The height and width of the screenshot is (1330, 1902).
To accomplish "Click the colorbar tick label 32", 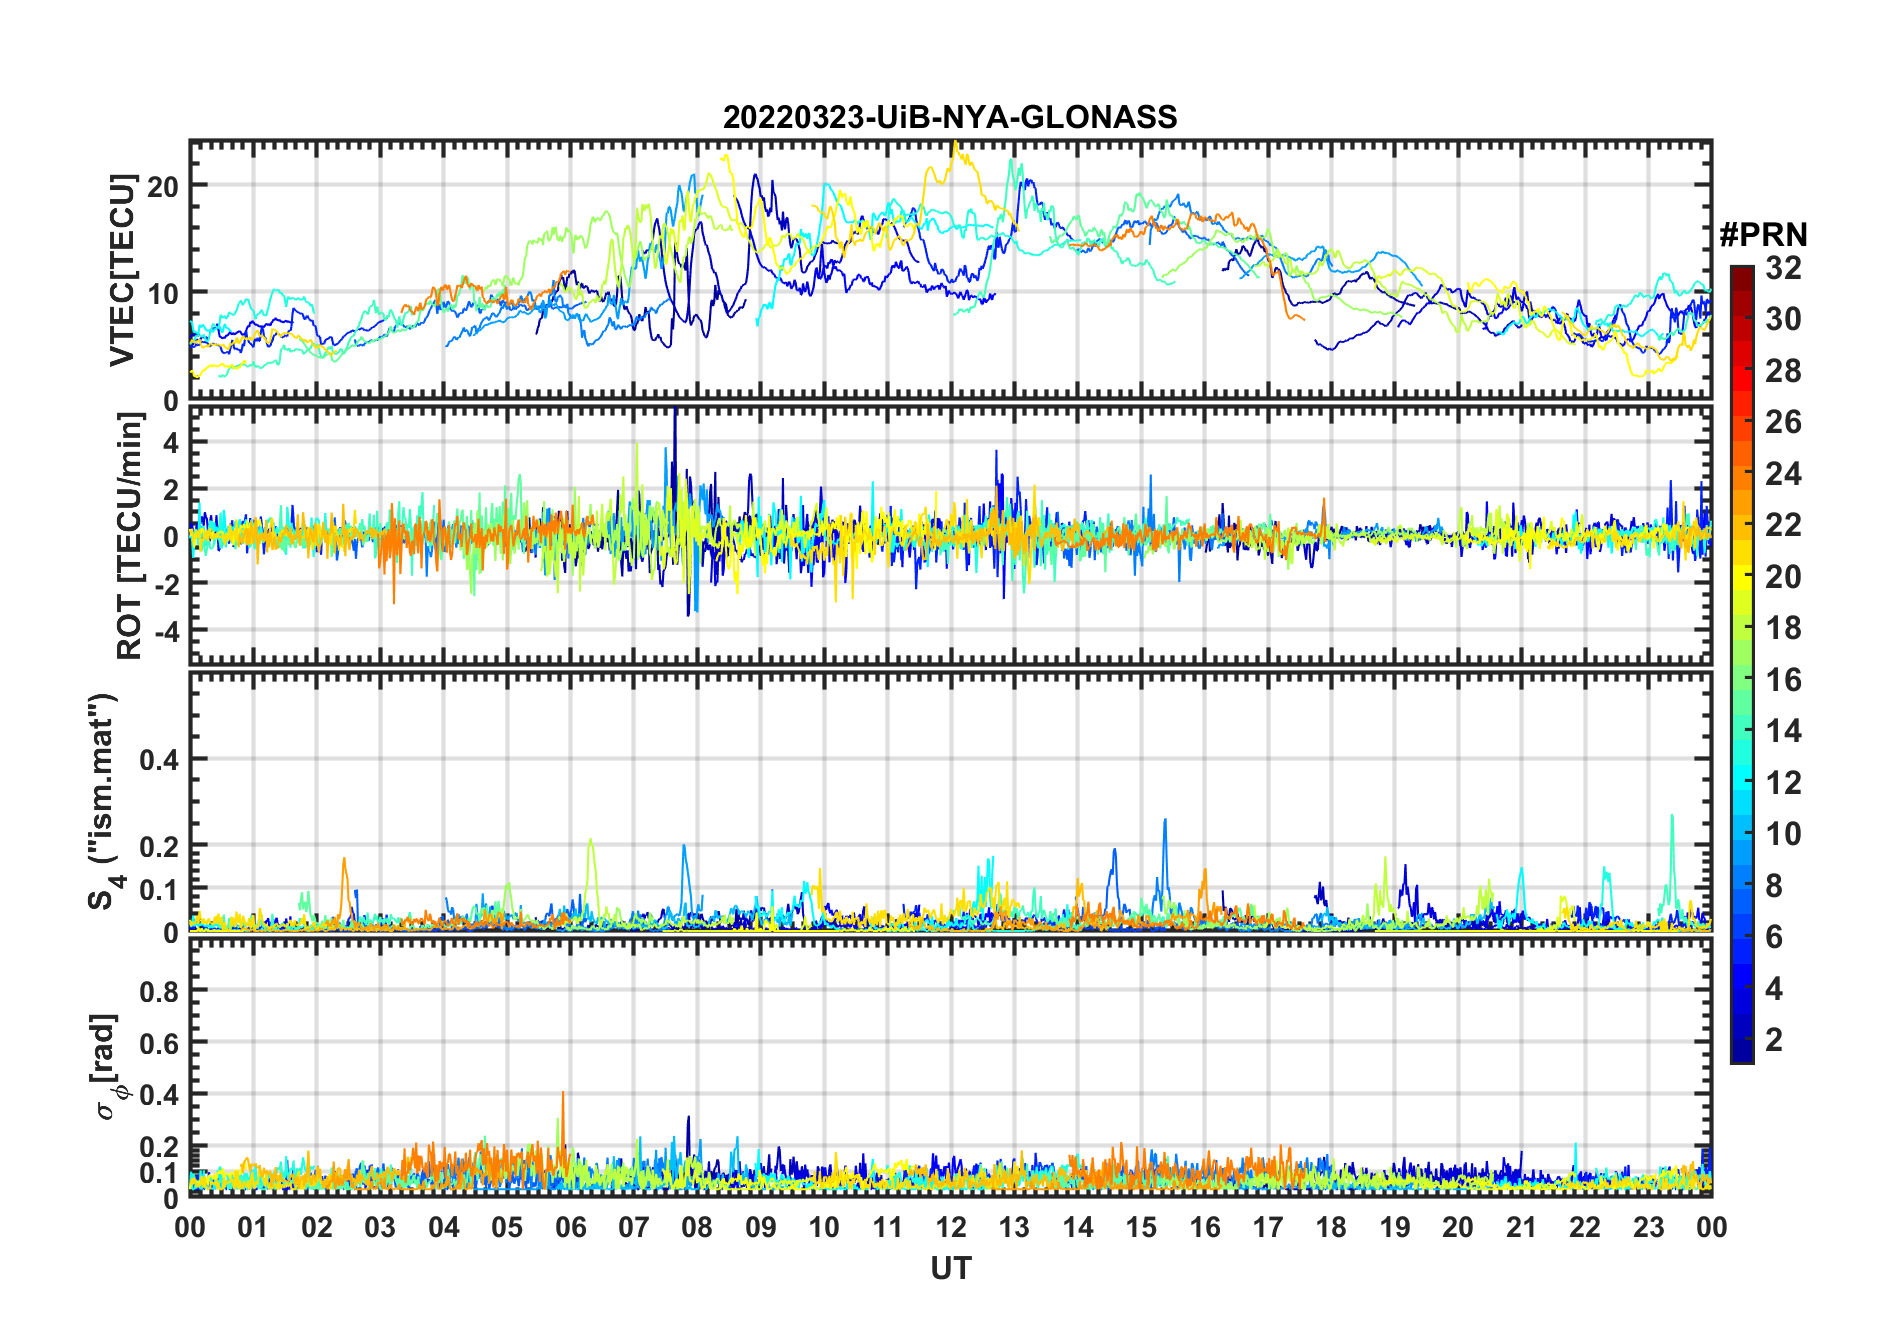I will (1783, 268).
